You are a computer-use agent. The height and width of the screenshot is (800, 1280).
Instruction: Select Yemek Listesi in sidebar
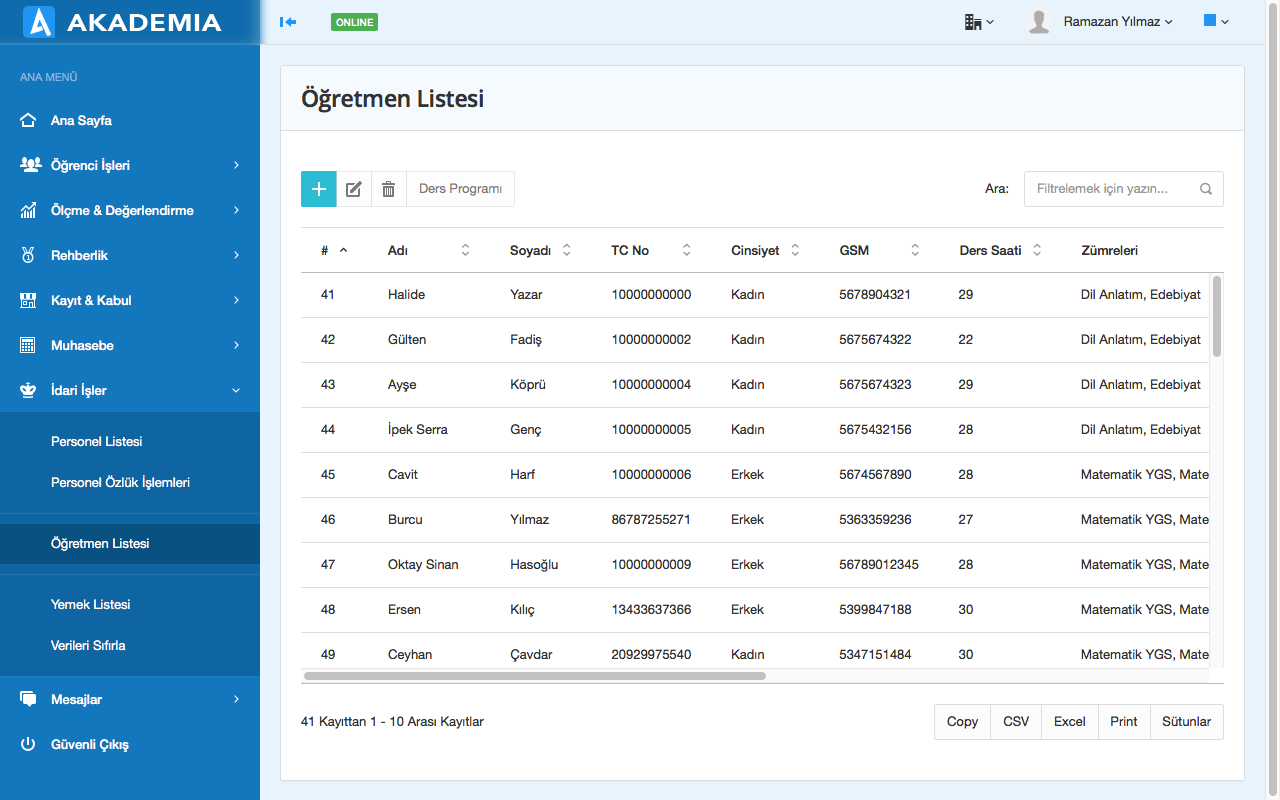tap(91, 605)
